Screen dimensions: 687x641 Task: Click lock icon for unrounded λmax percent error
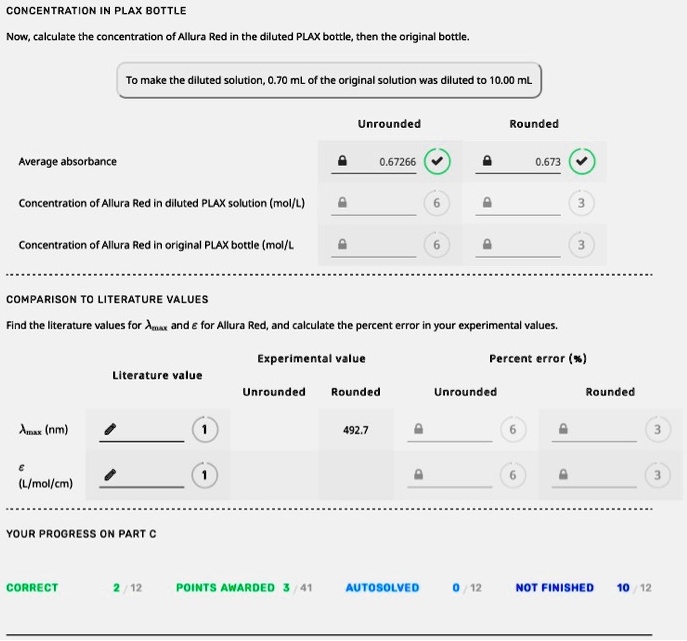coord(417,430)
